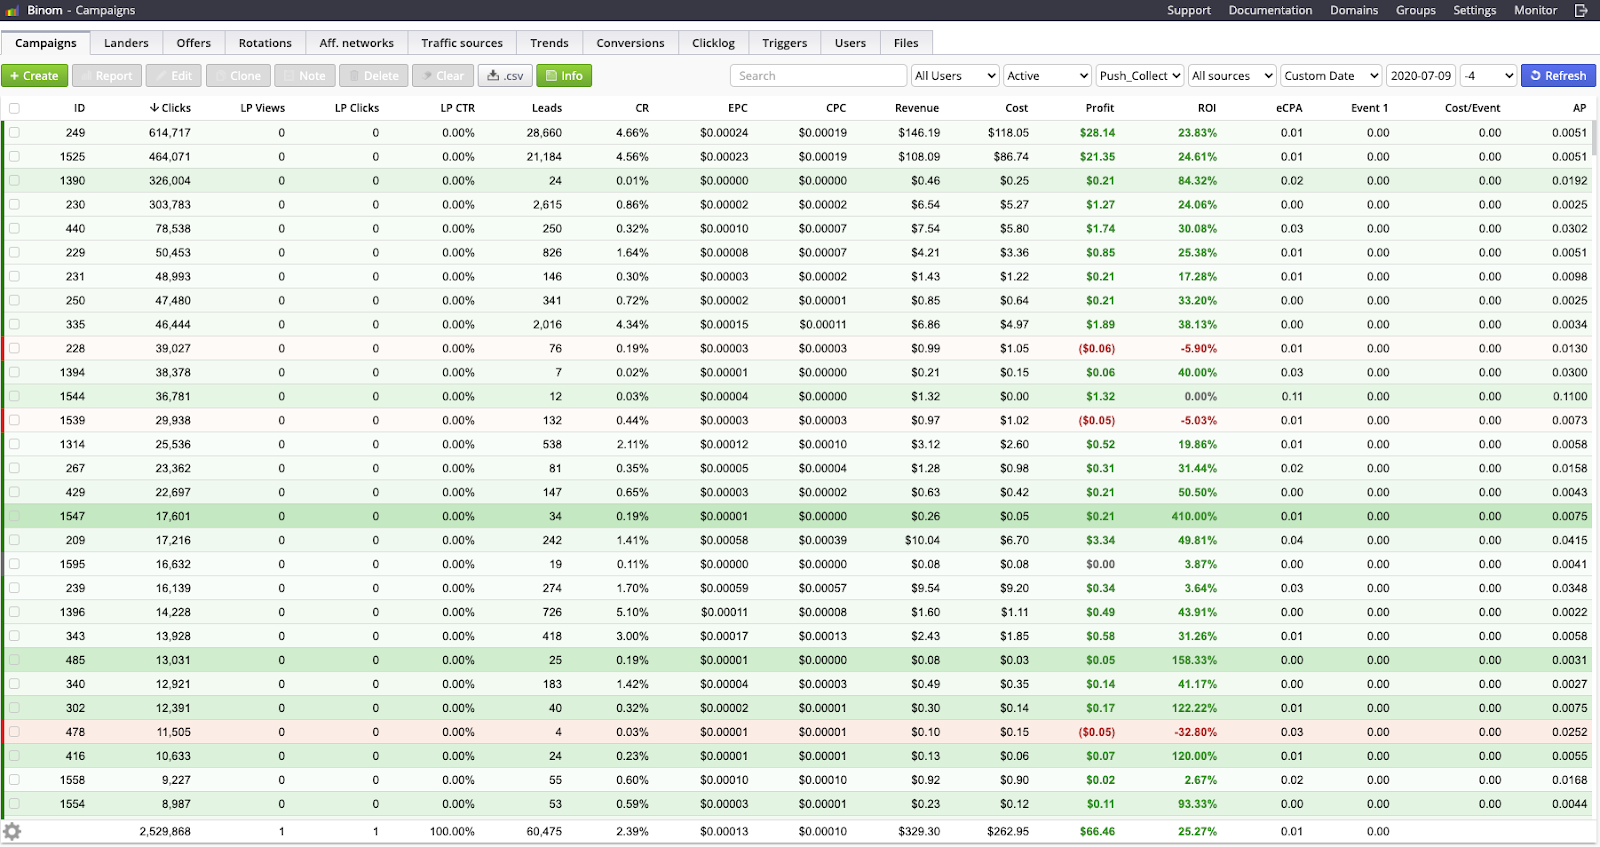The image size is (1600, 847).
Task: Click the Delete button
Action: (x=373, y=76)
